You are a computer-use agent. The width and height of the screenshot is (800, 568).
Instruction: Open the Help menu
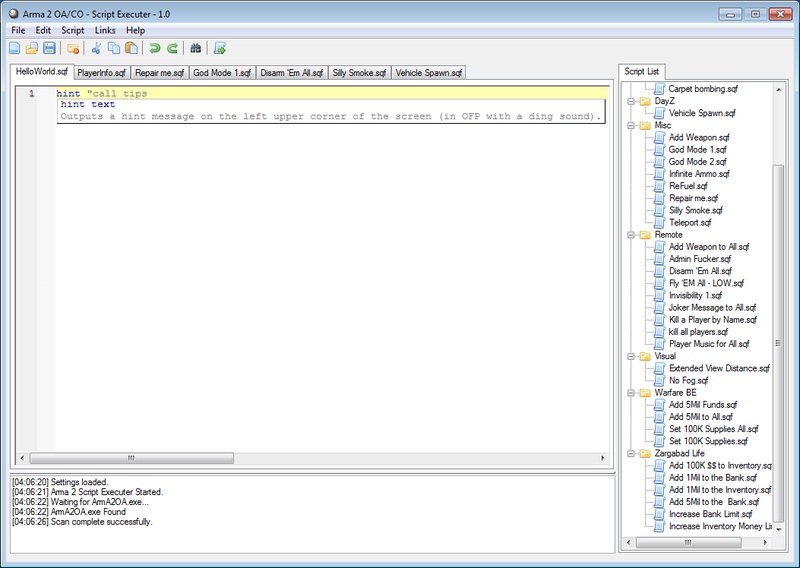(135, 30)
